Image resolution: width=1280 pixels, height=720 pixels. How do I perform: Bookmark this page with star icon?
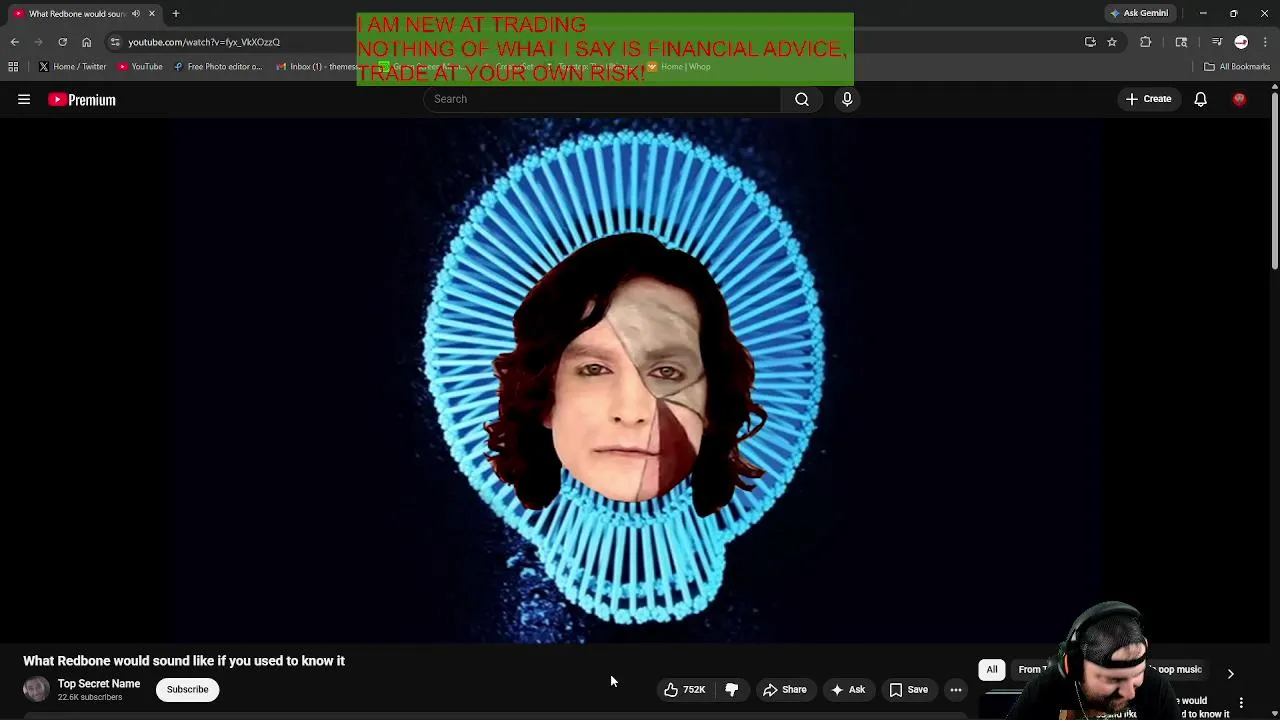tap(1112, 42)
